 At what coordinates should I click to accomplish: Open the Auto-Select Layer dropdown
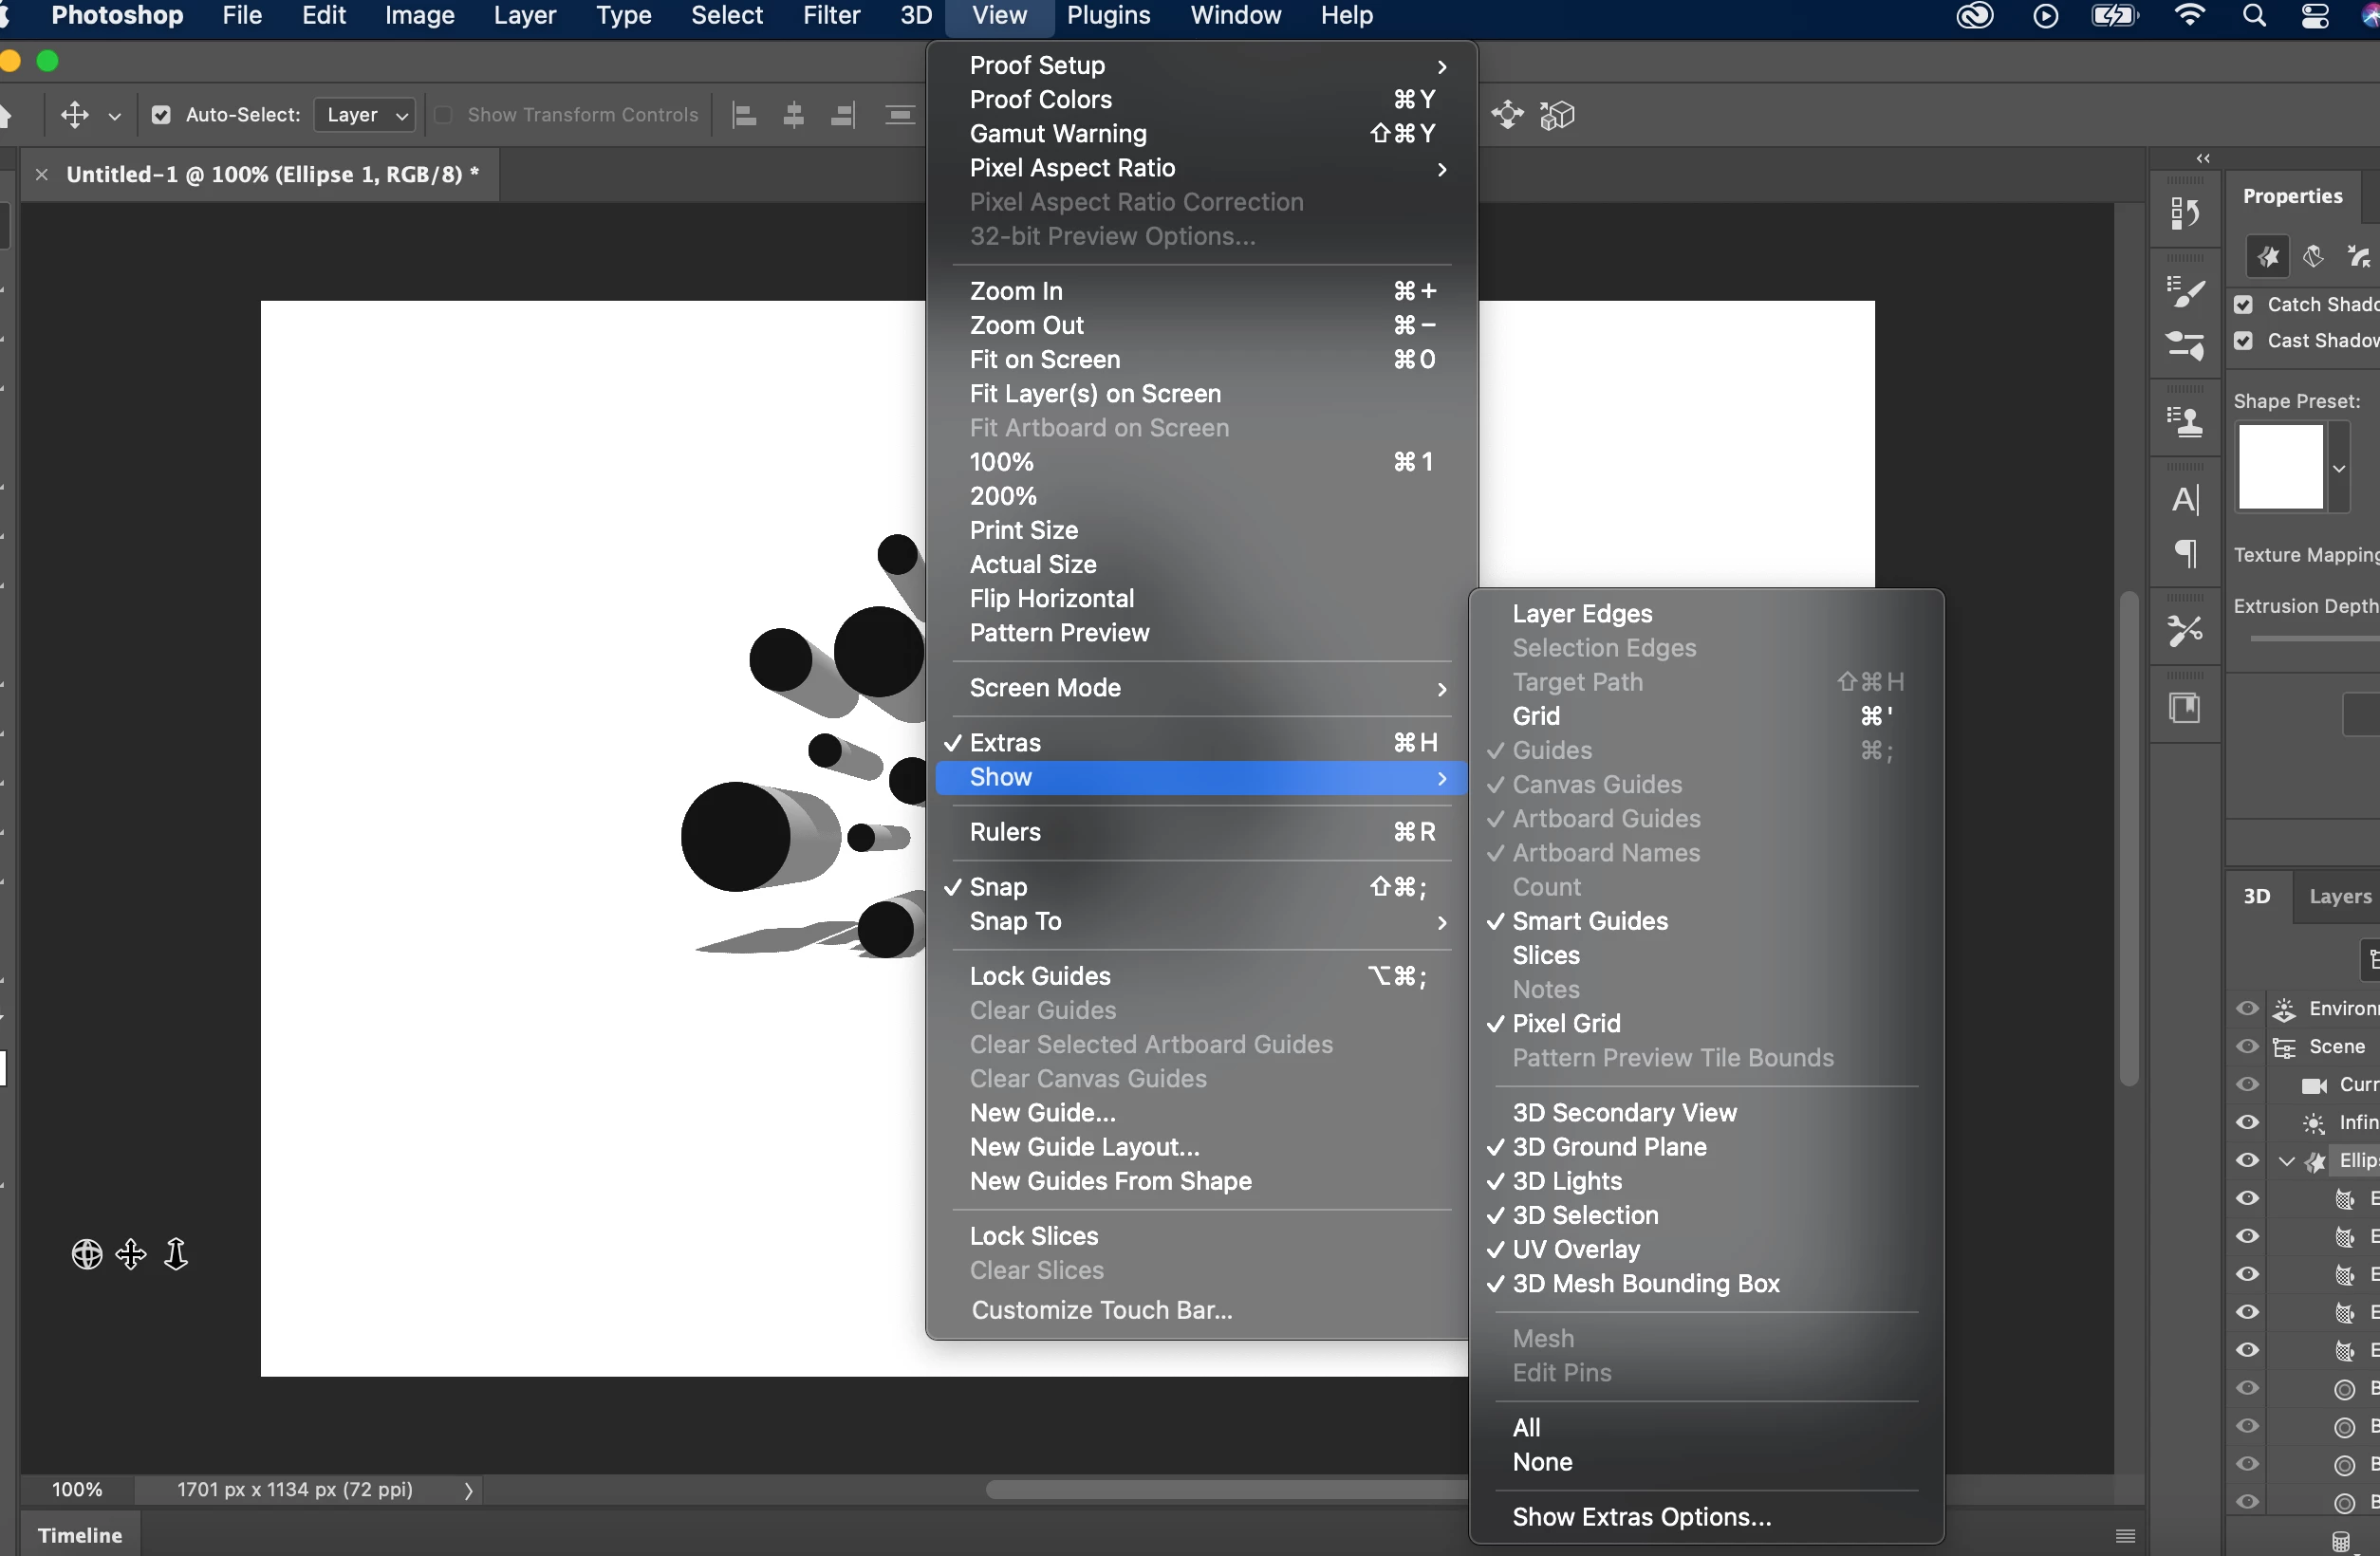coord(366,115)
